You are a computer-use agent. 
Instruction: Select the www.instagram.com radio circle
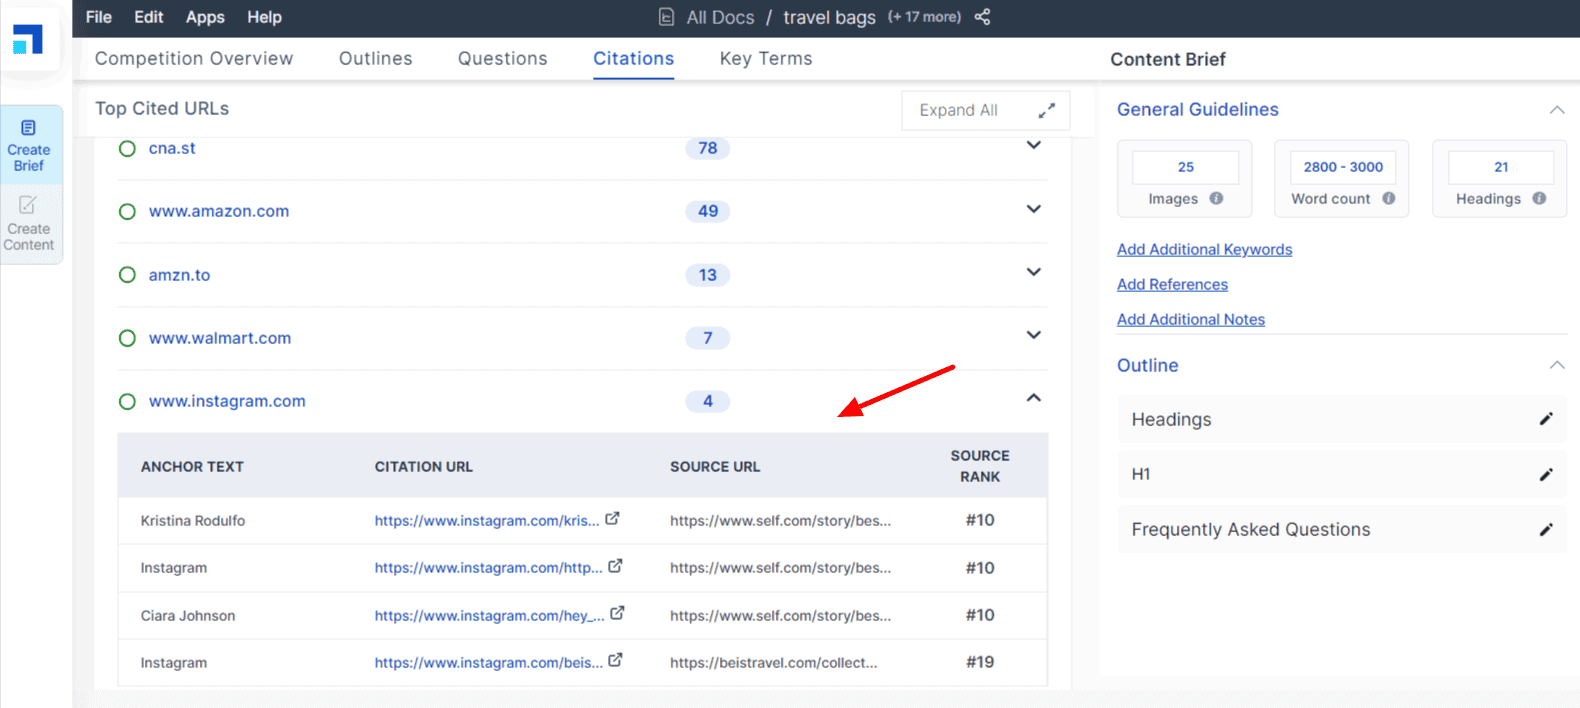pyautogui.click(x=127, y=401)
